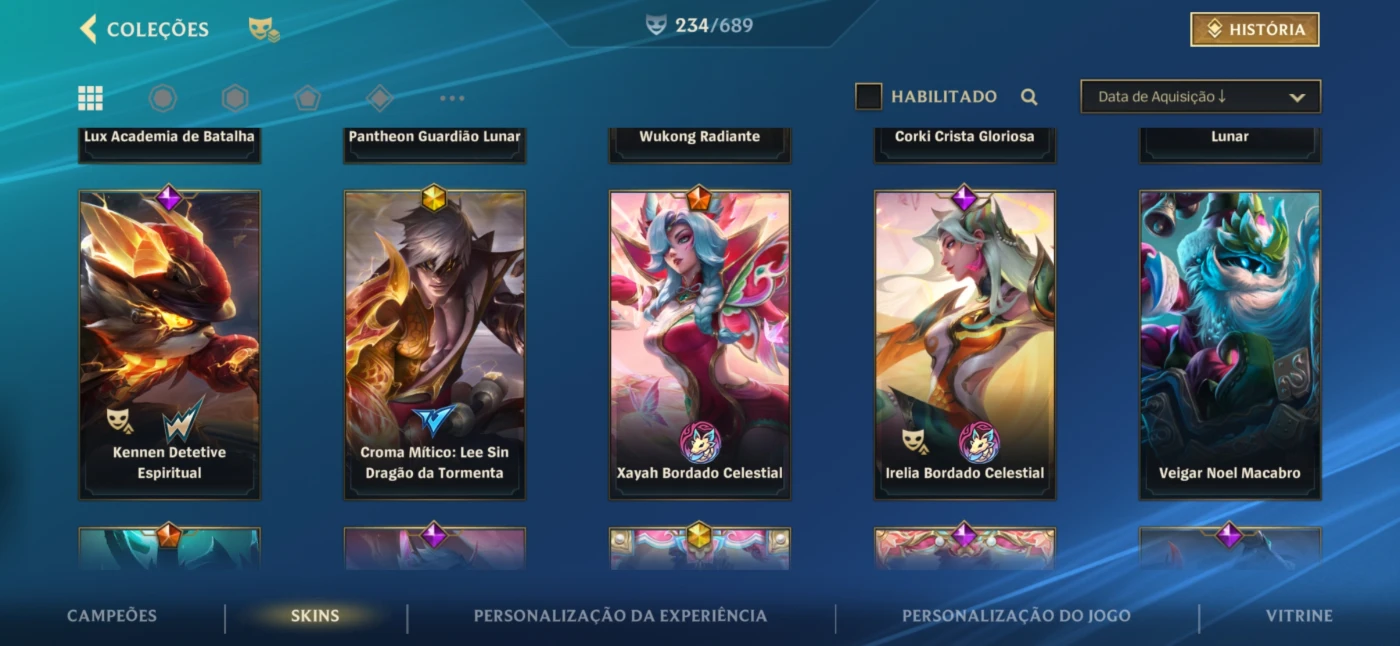Filter by hexagon rarity gem icon

(235, 98)
